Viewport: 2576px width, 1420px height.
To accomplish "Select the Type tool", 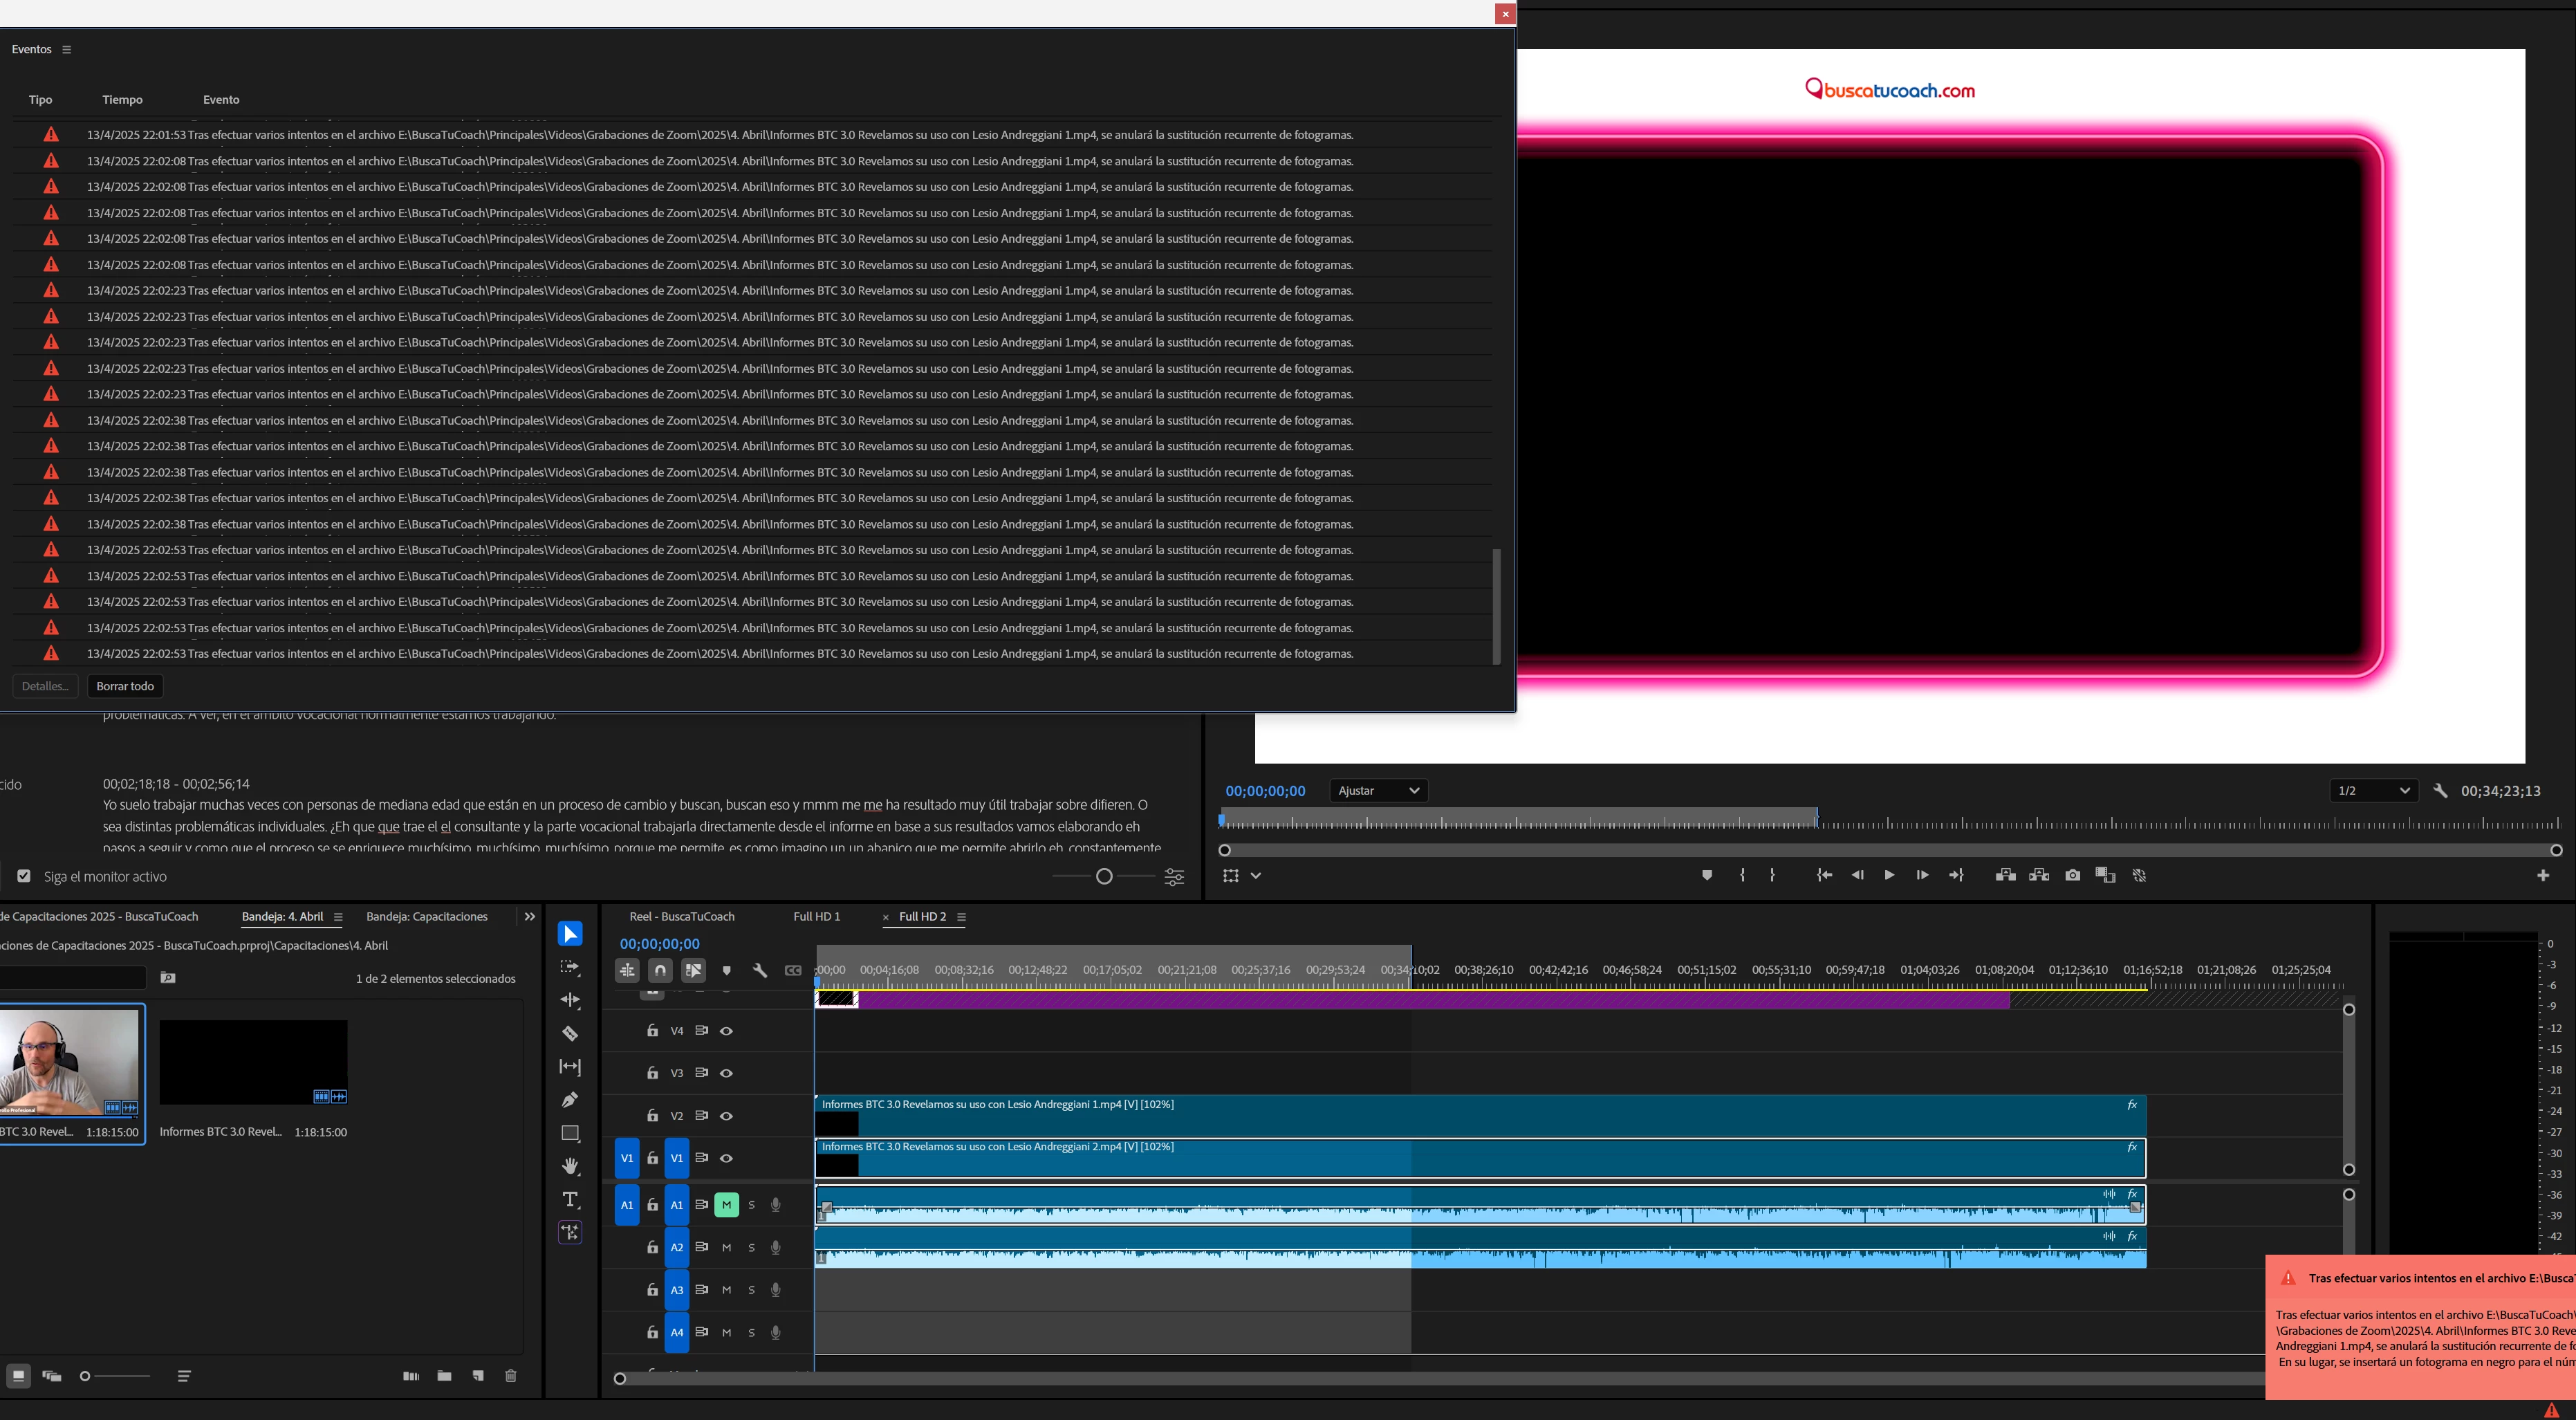I will point(570,1199).
